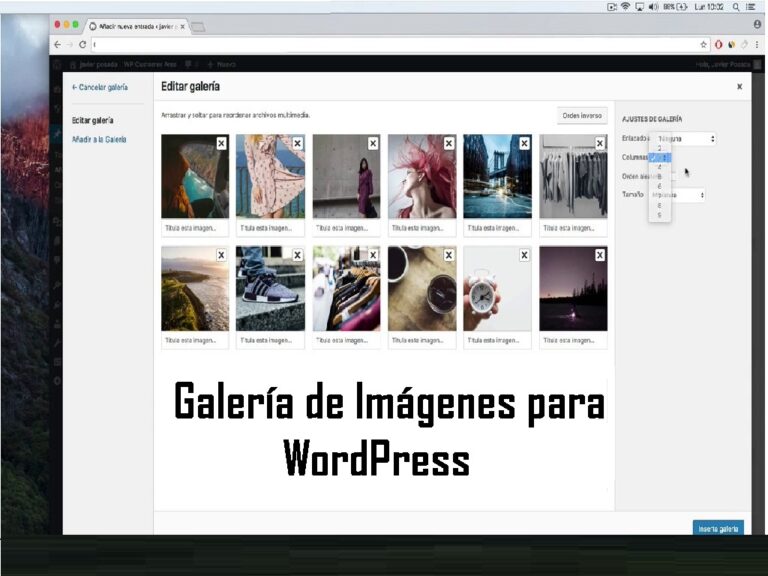Reload the browser page

tap(82, 45)
